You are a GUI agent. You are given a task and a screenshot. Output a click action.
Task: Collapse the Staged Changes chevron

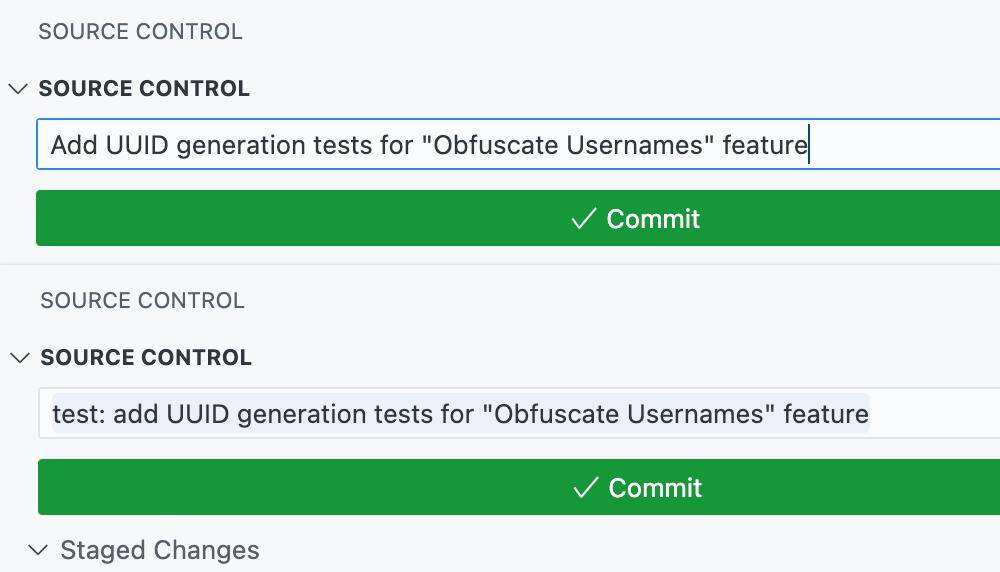pos(39,550)
